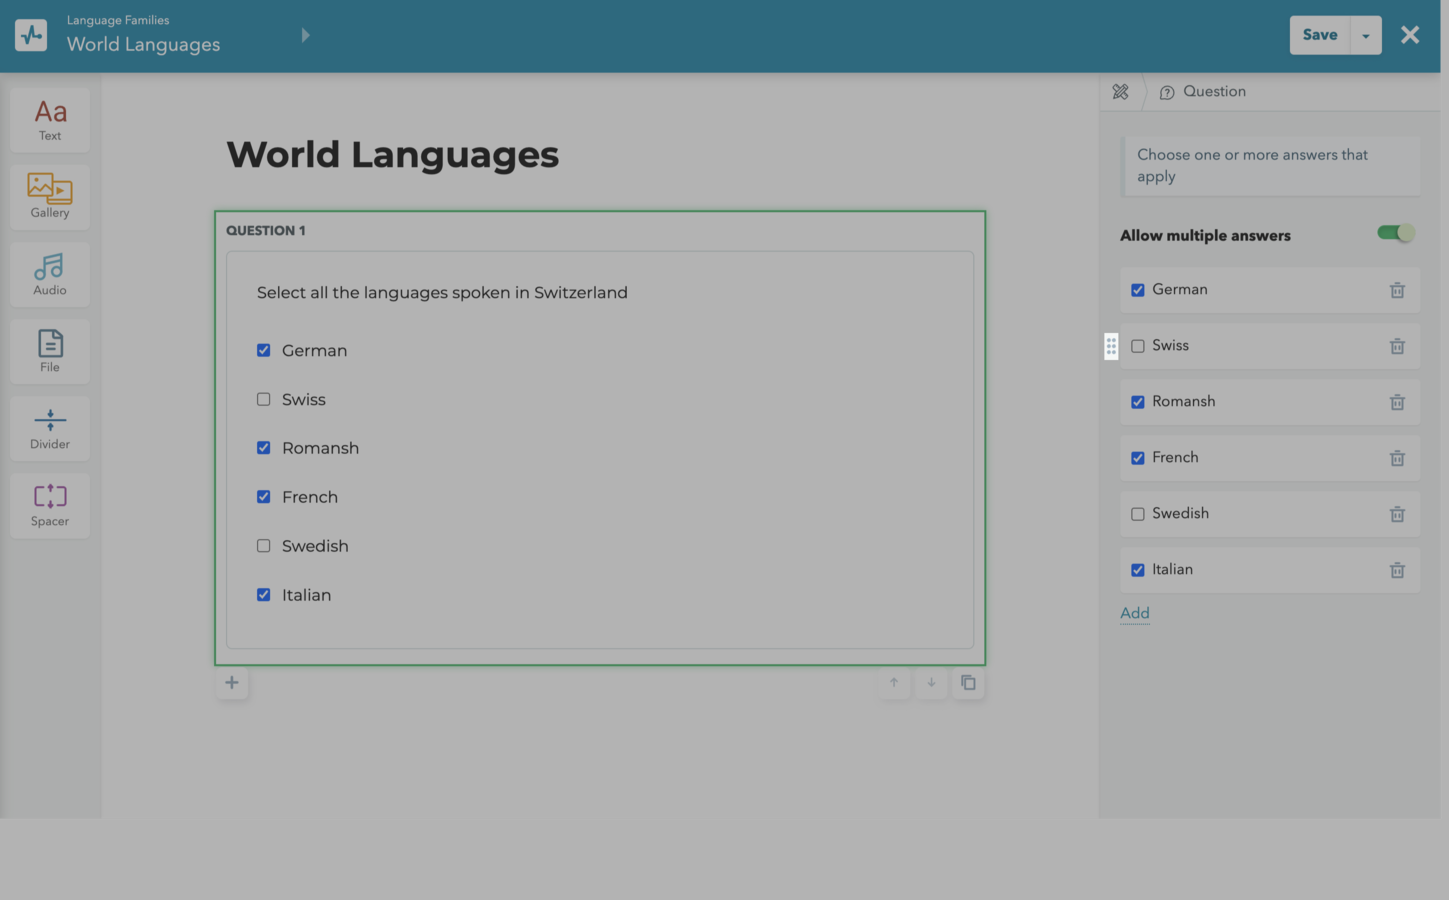Insert an Audio block
The image size is (1449, 900).
tap(50, 274)
